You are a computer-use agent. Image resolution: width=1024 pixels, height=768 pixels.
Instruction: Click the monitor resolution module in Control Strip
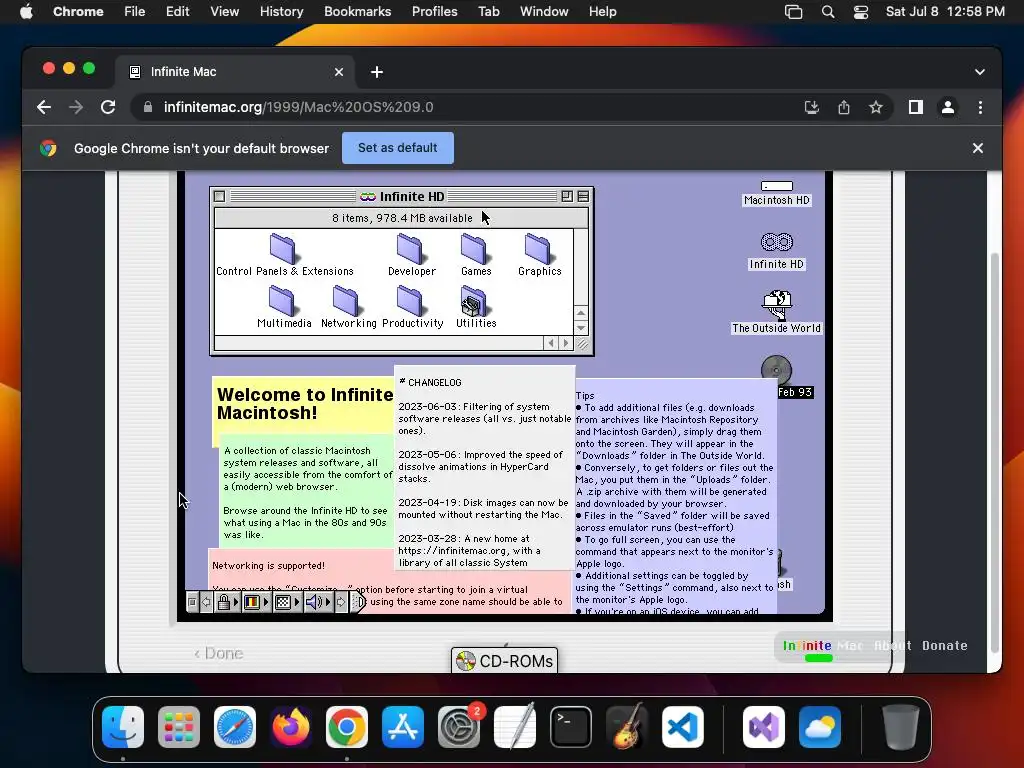[288, 601]
